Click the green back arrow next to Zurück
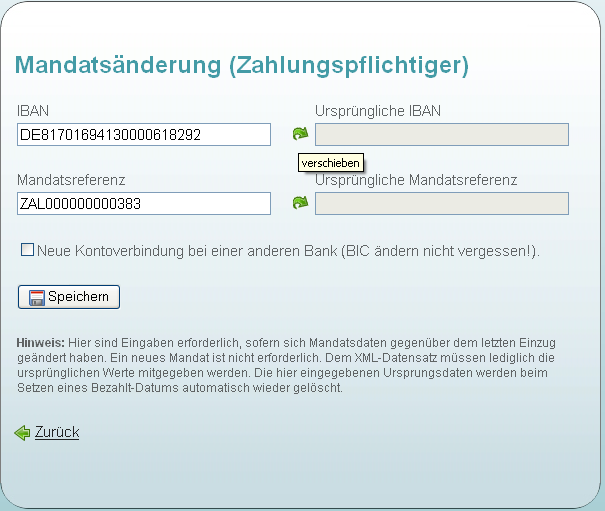605x511 pixels. pyautogui.click(x=22, y=433)
